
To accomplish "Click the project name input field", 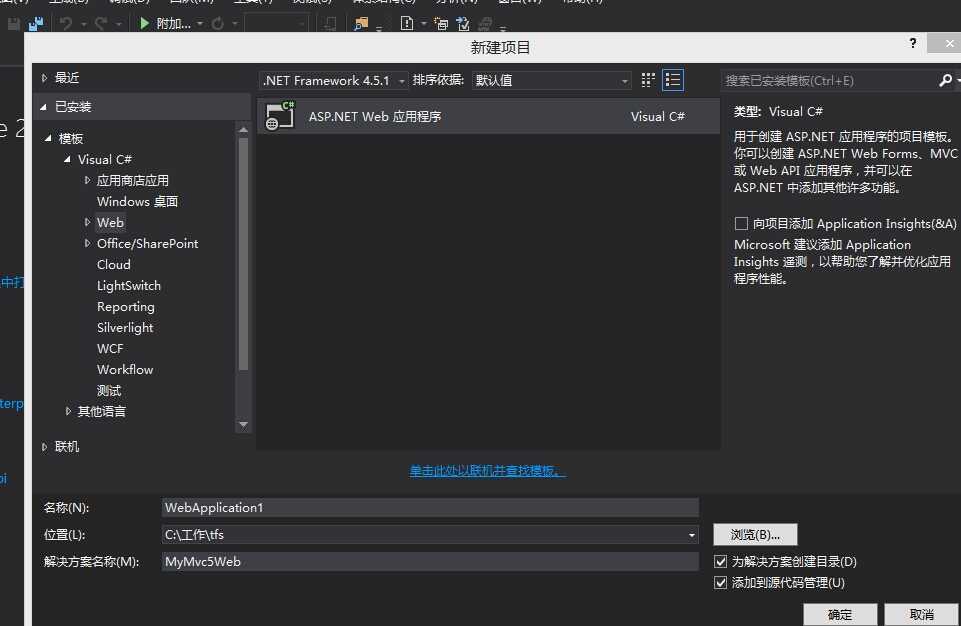I will click(x=430, y=507).
